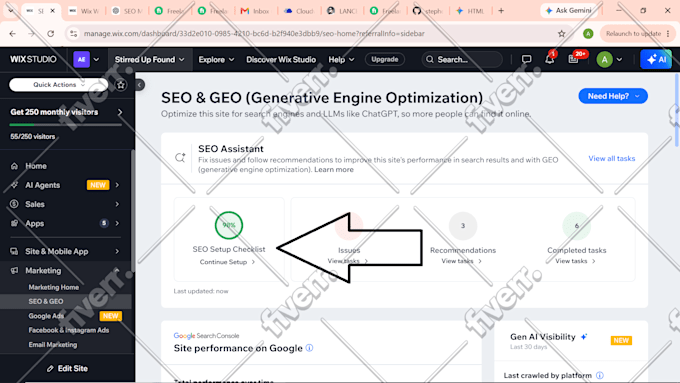Screen dimensions: 680x383
Task: Open a new browser tab with the plus icon
Action: (501, 10)
